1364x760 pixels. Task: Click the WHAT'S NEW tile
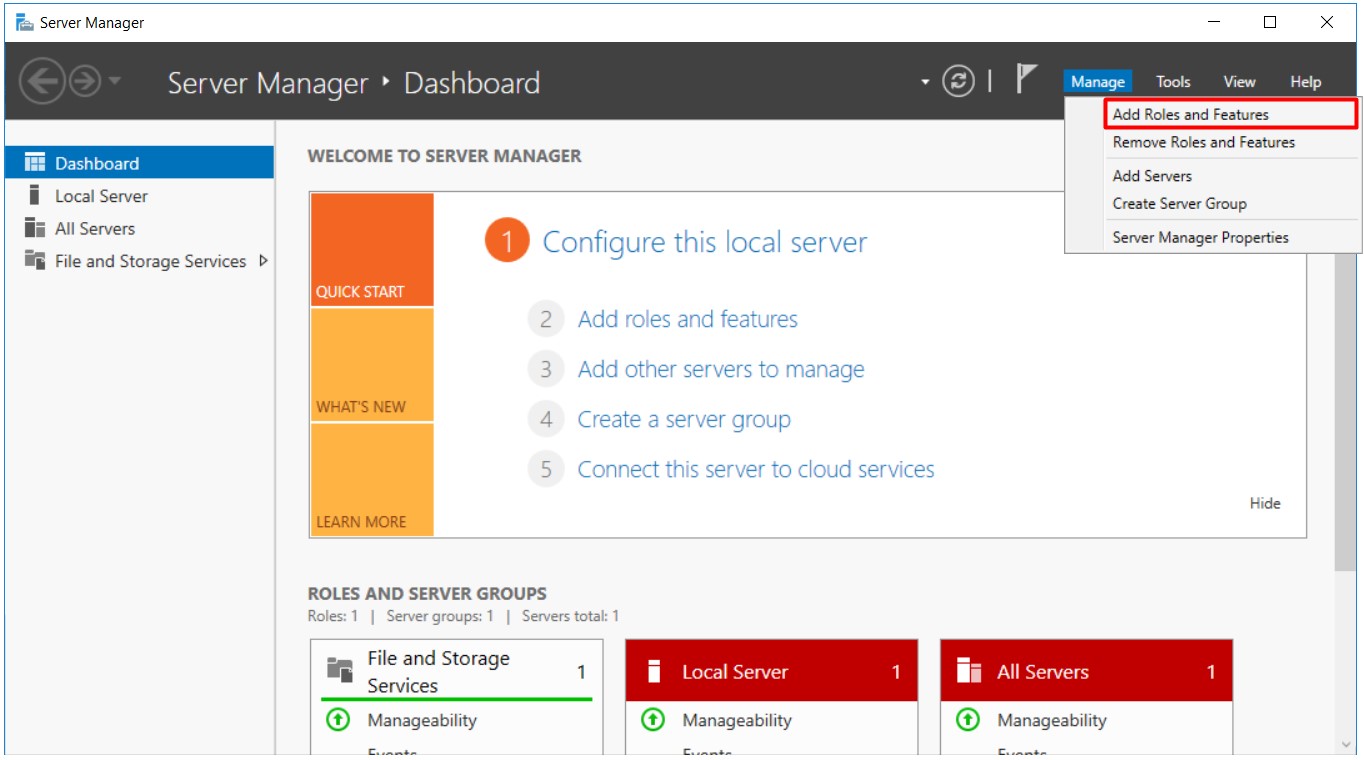(372, 365)
